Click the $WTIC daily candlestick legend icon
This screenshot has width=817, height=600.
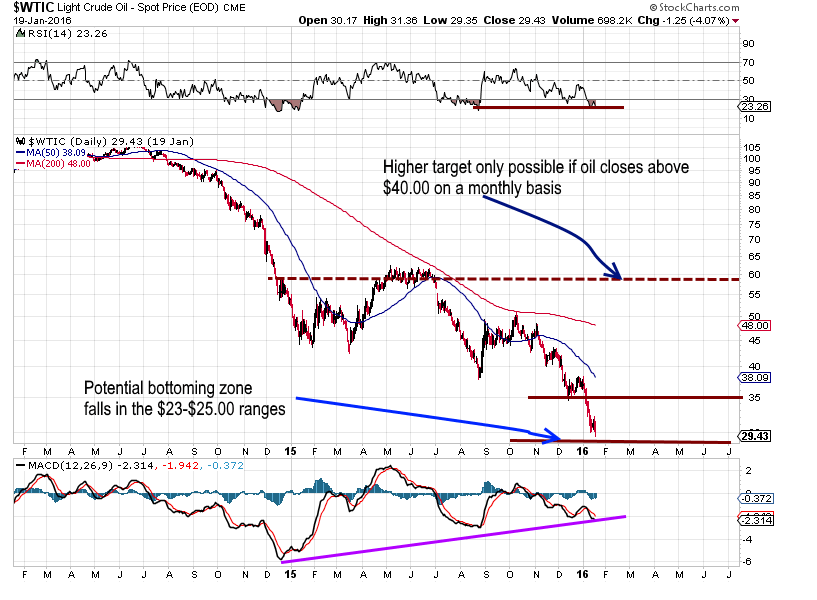(21, 141)
